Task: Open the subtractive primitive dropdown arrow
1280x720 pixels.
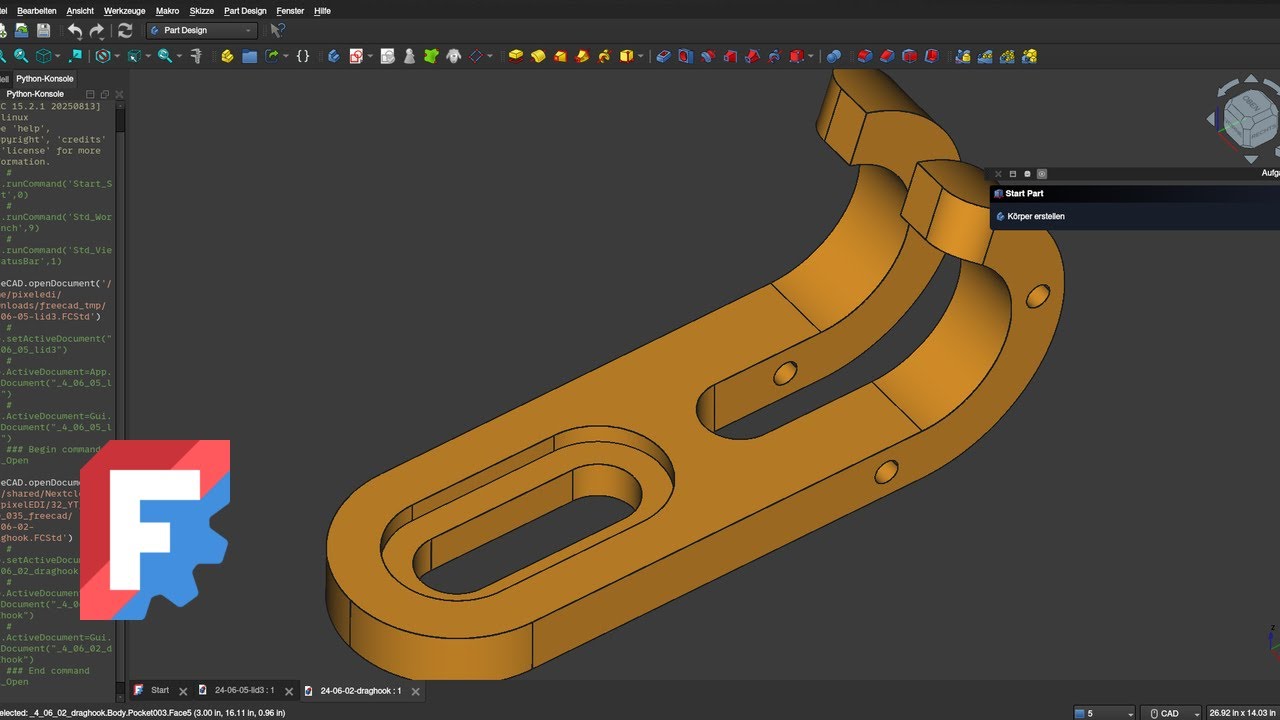Action: click(811, 57)
